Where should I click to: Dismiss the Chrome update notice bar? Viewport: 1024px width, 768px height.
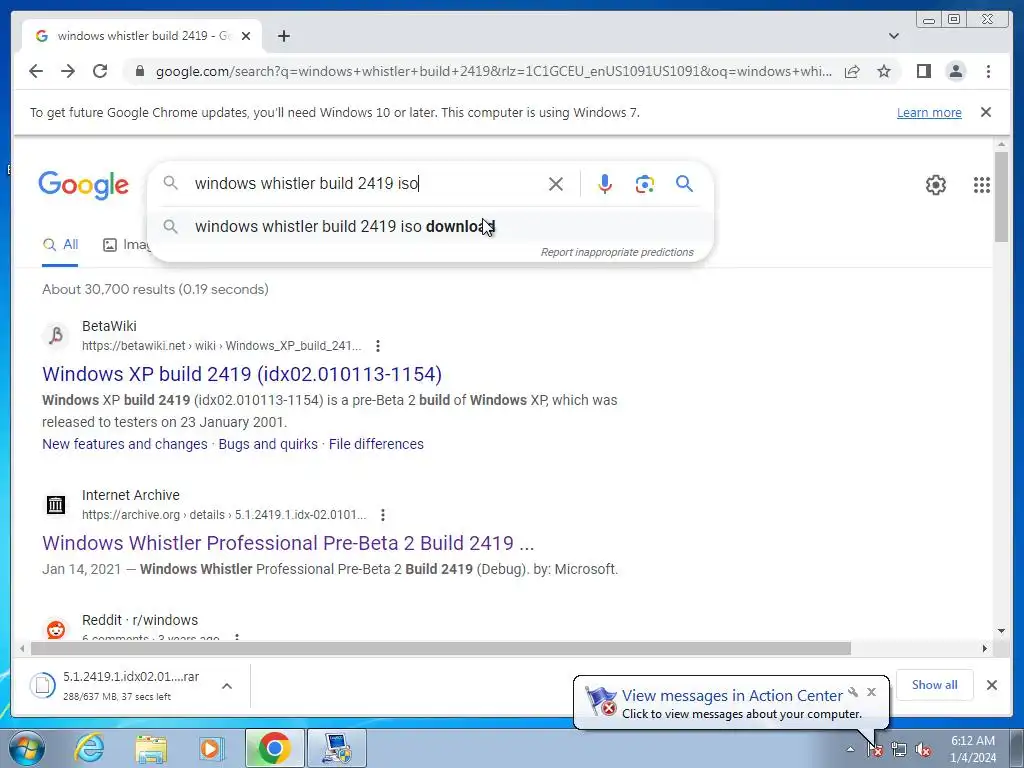point(986,112)
